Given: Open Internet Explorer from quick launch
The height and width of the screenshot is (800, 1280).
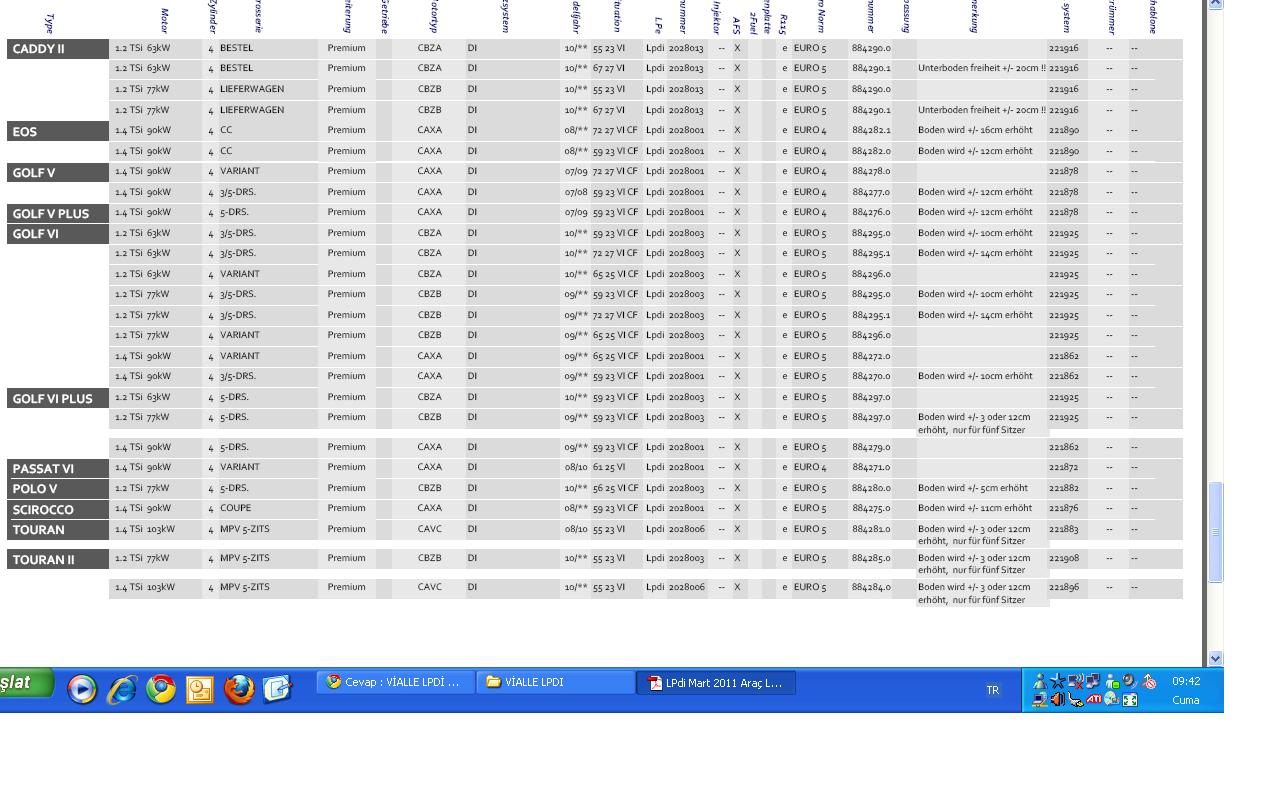Looking at the screenshot, I should pyautogui.click(x=122, y=689).
